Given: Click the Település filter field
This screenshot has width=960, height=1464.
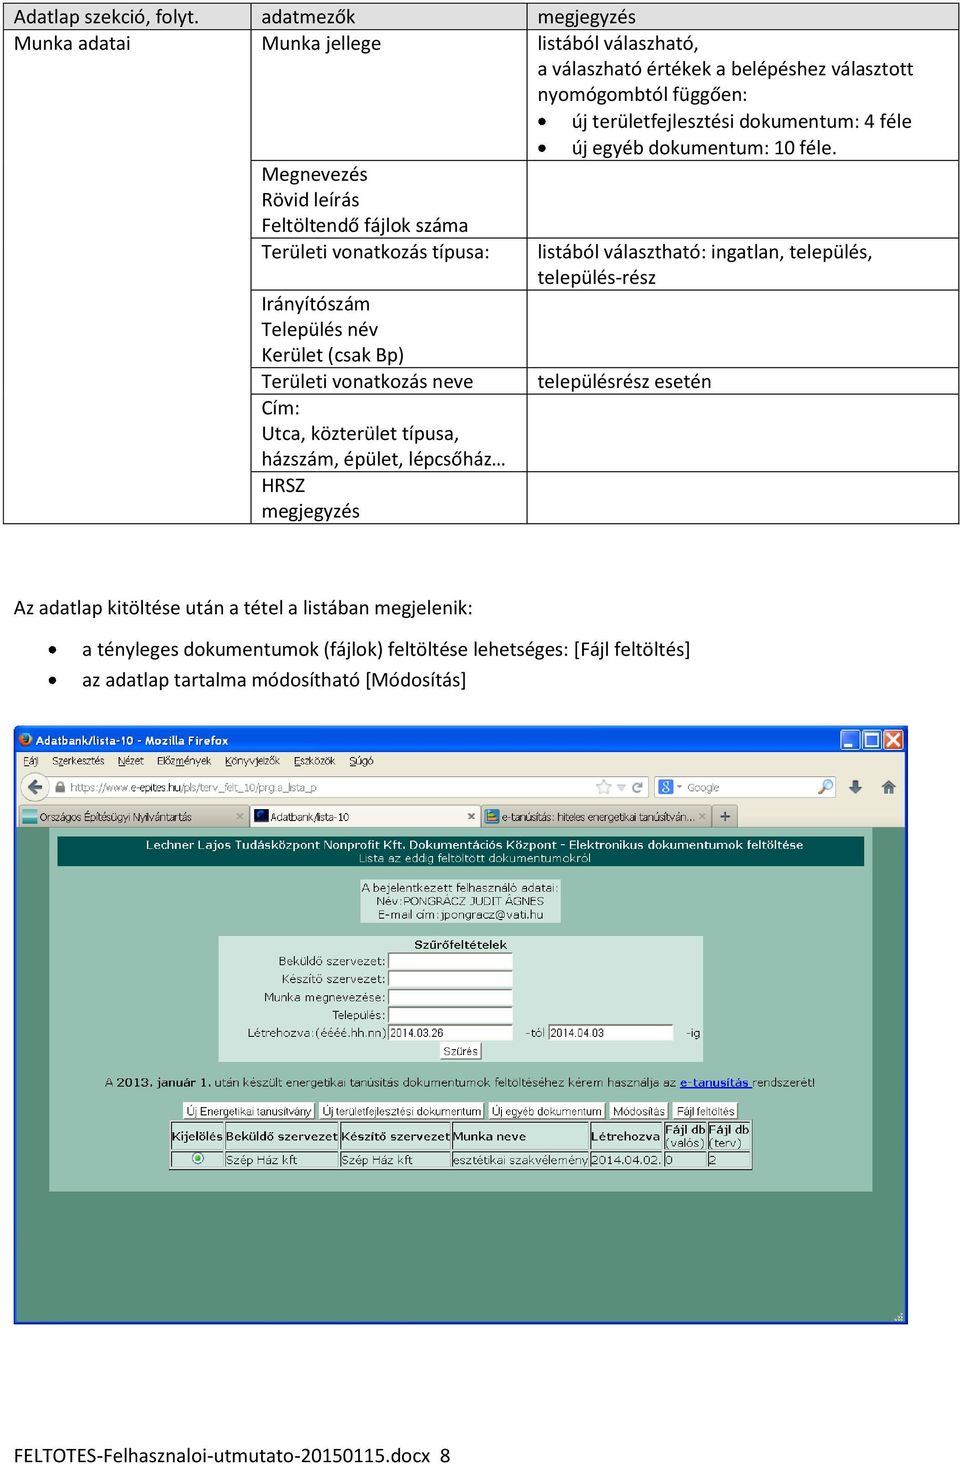Looking at the screenshot, I should [x=450, y=1015].
